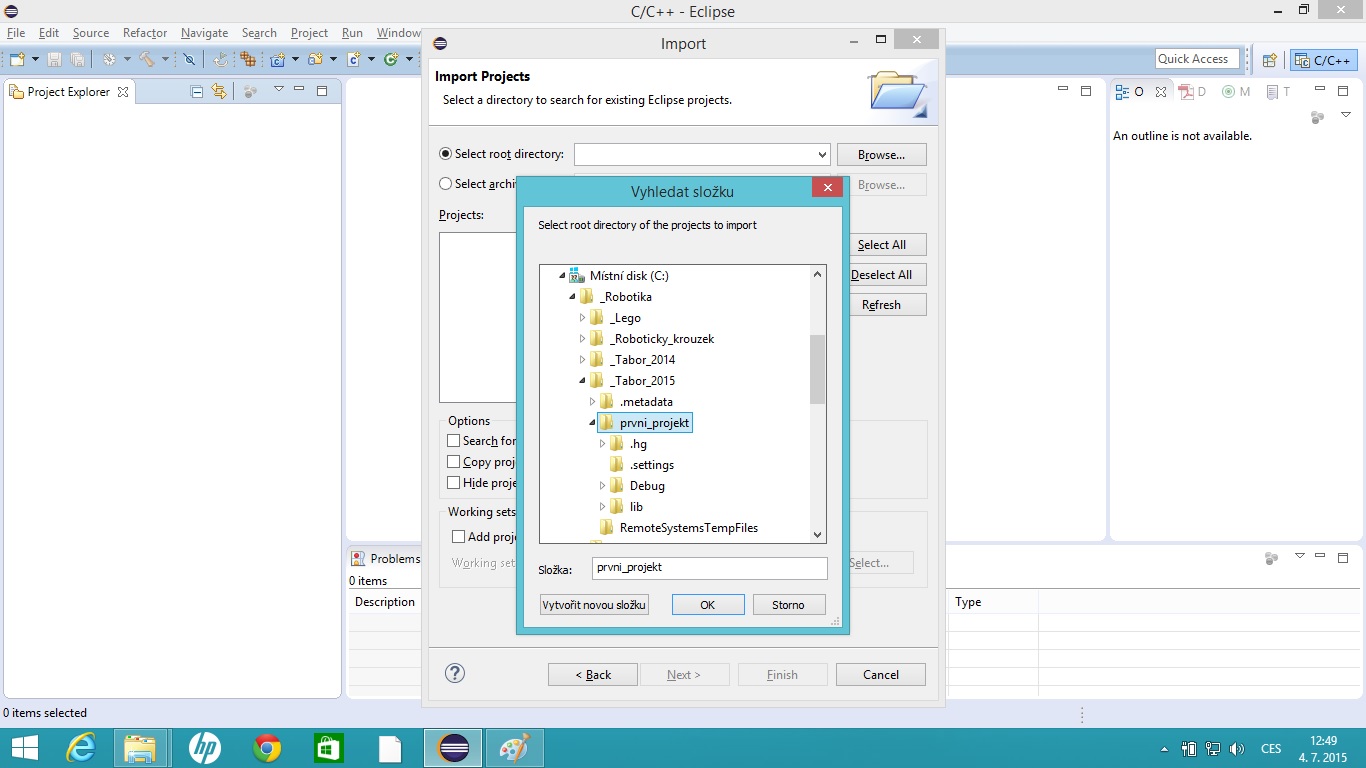Enable 'Copy projects into workspace' checkbox

pos(454,462)
